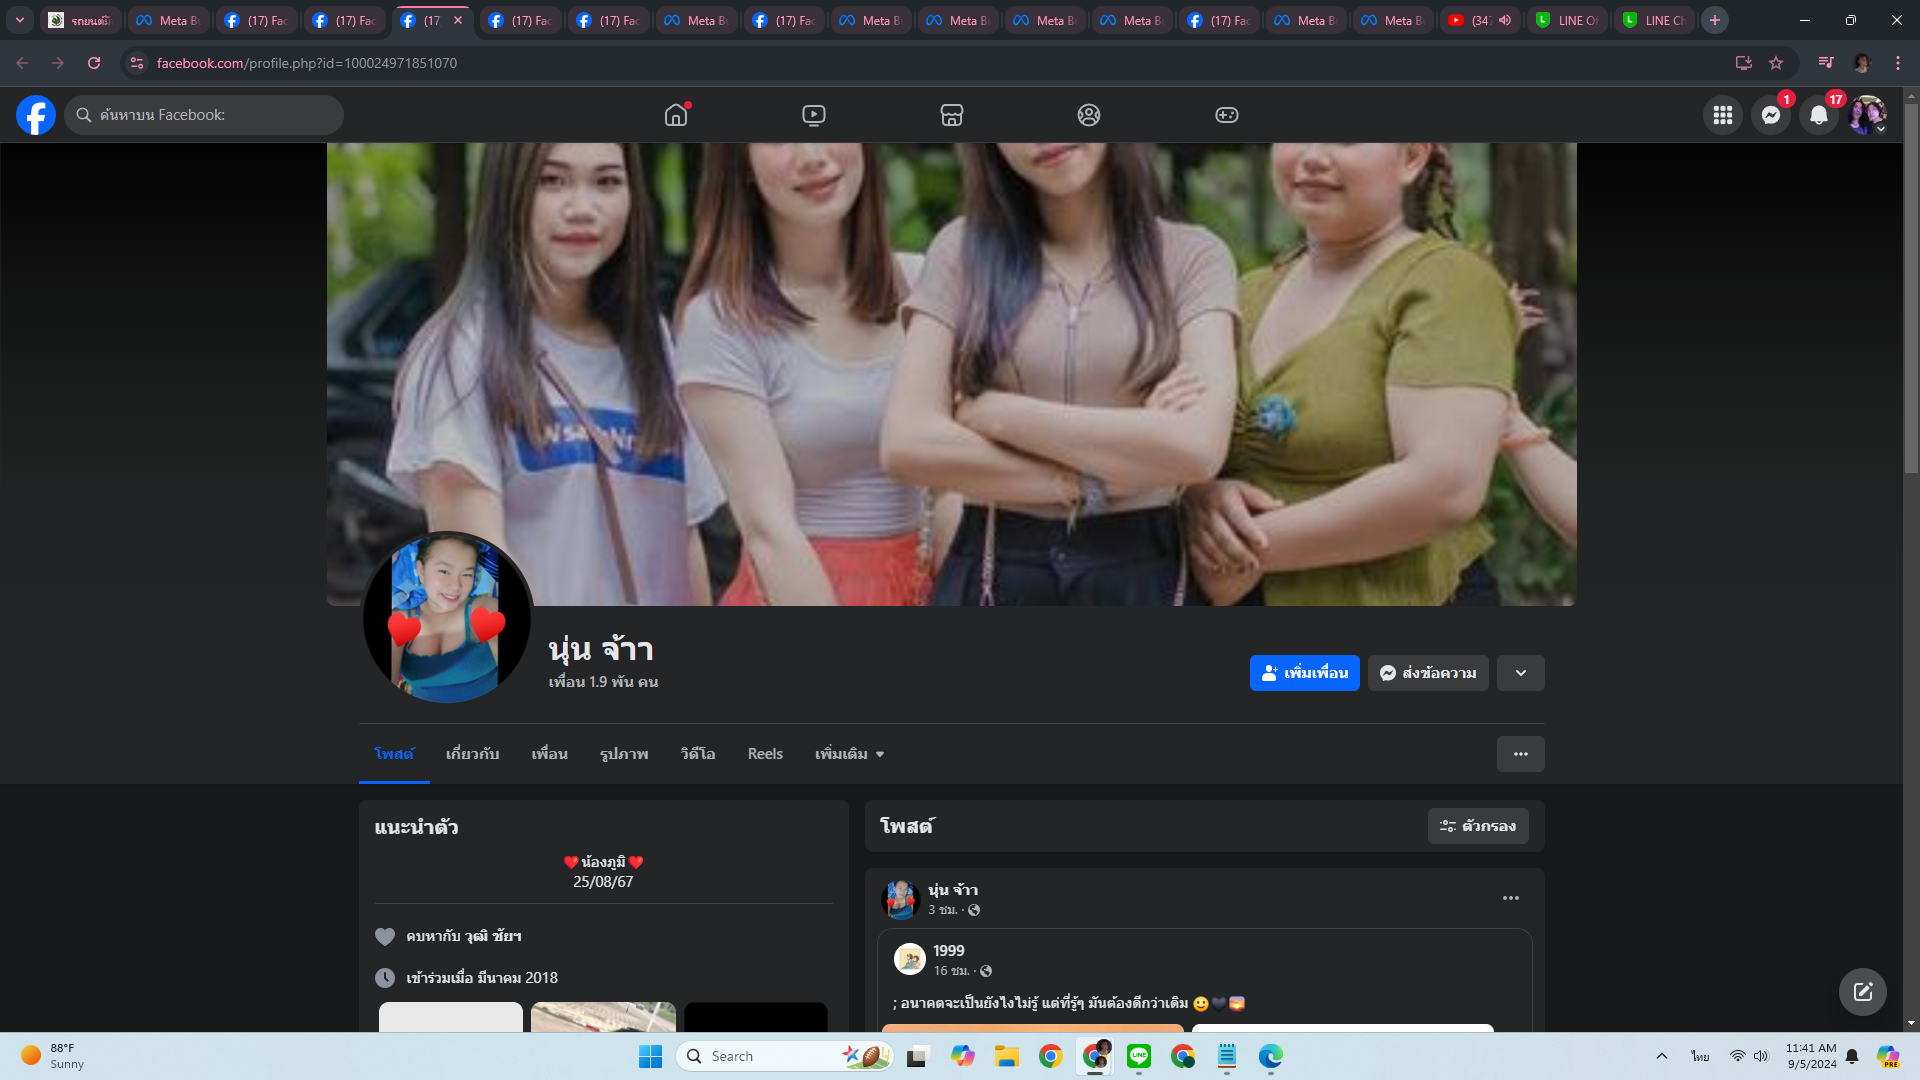Viewport: 1920px width, 1080px height.
Task: Open the Facebook Watch video icon
Action: (x=814, y=115)
